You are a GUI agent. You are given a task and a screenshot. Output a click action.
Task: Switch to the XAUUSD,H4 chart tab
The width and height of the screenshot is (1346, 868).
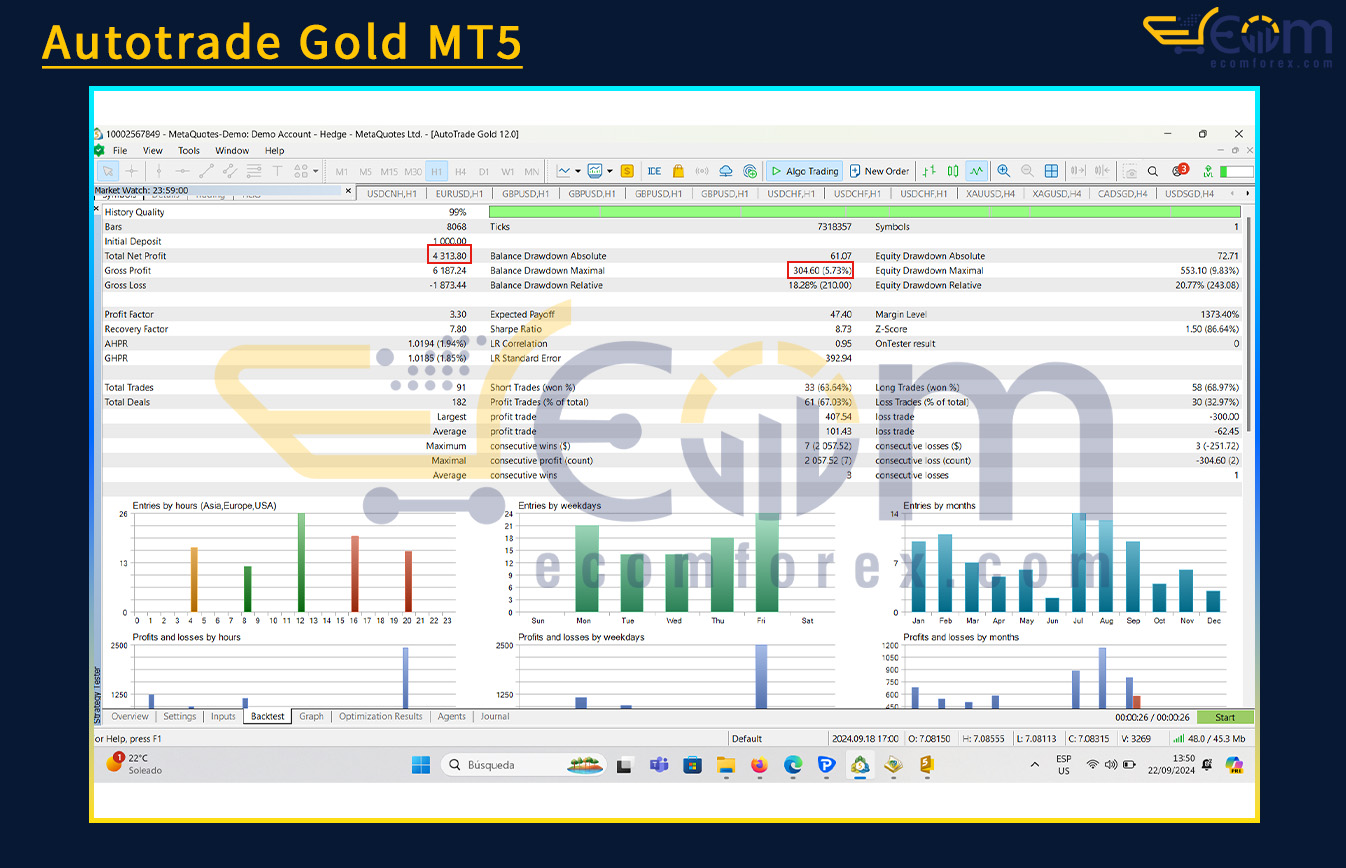990,194
